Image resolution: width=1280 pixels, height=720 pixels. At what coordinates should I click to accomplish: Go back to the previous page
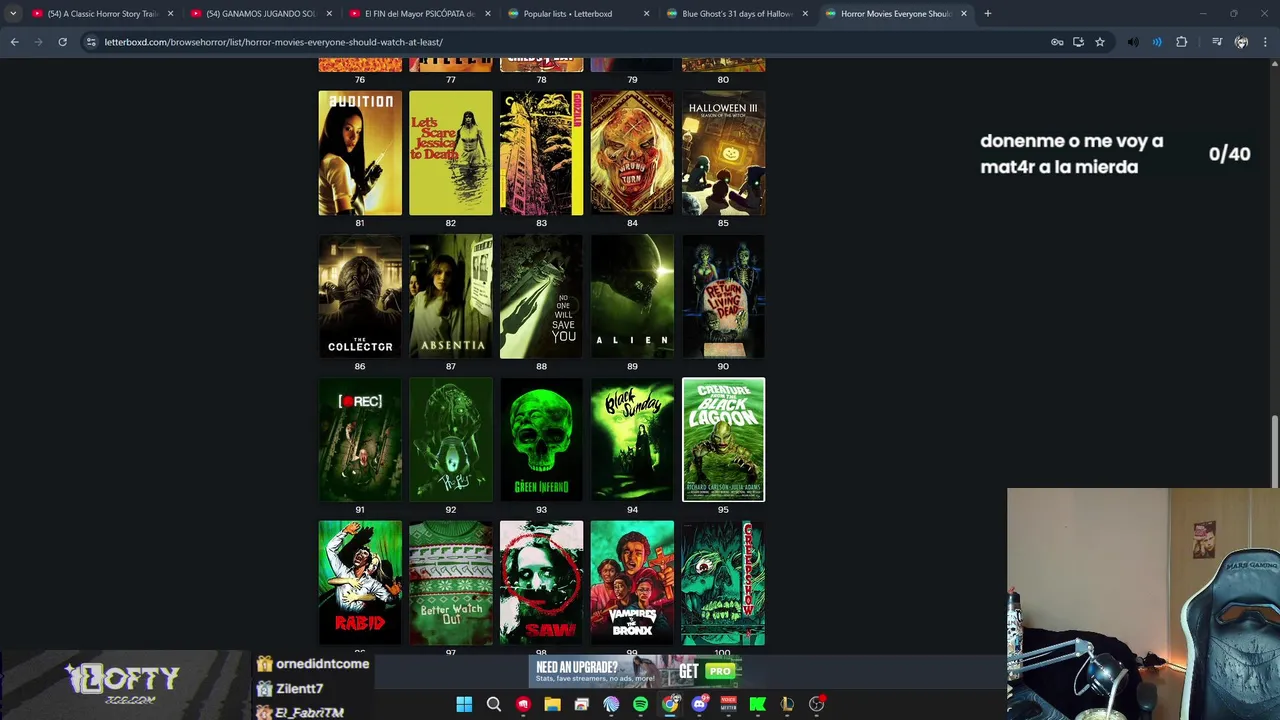[x=14, y=42]
